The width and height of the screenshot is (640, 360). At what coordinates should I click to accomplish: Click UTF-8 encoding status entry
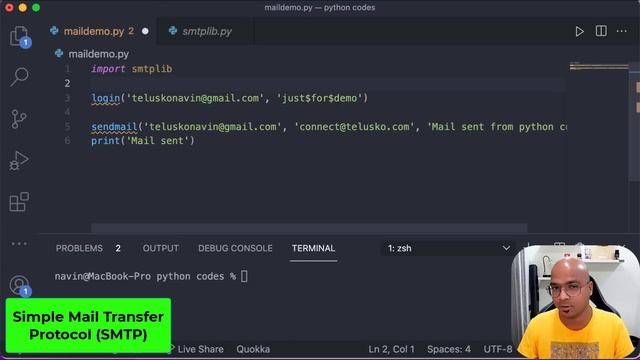click(498, 349)
